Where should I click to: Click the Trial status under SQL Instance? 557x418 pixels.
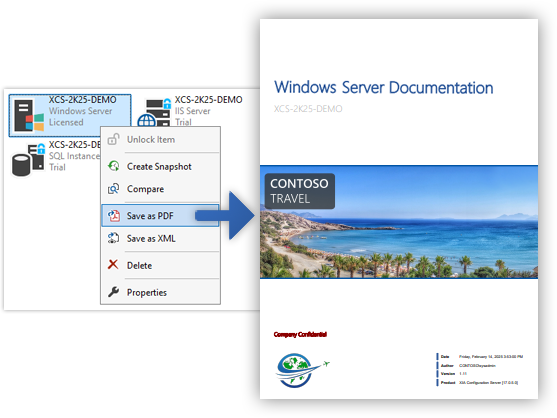[x=57, y=167]
